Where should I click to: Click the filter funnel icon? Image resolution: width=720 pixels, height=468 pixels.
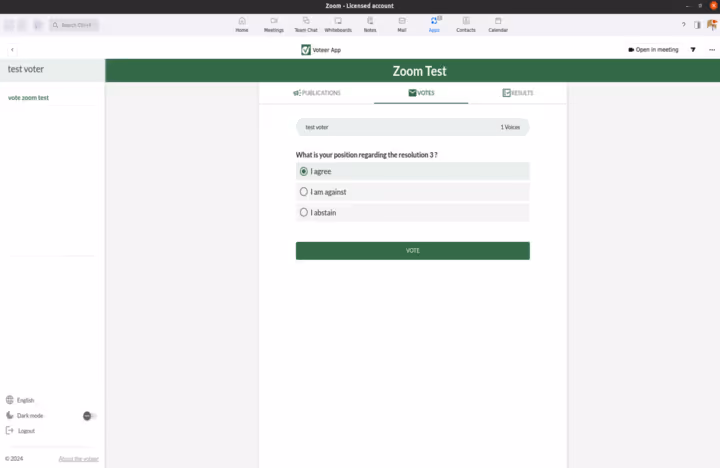693,50
